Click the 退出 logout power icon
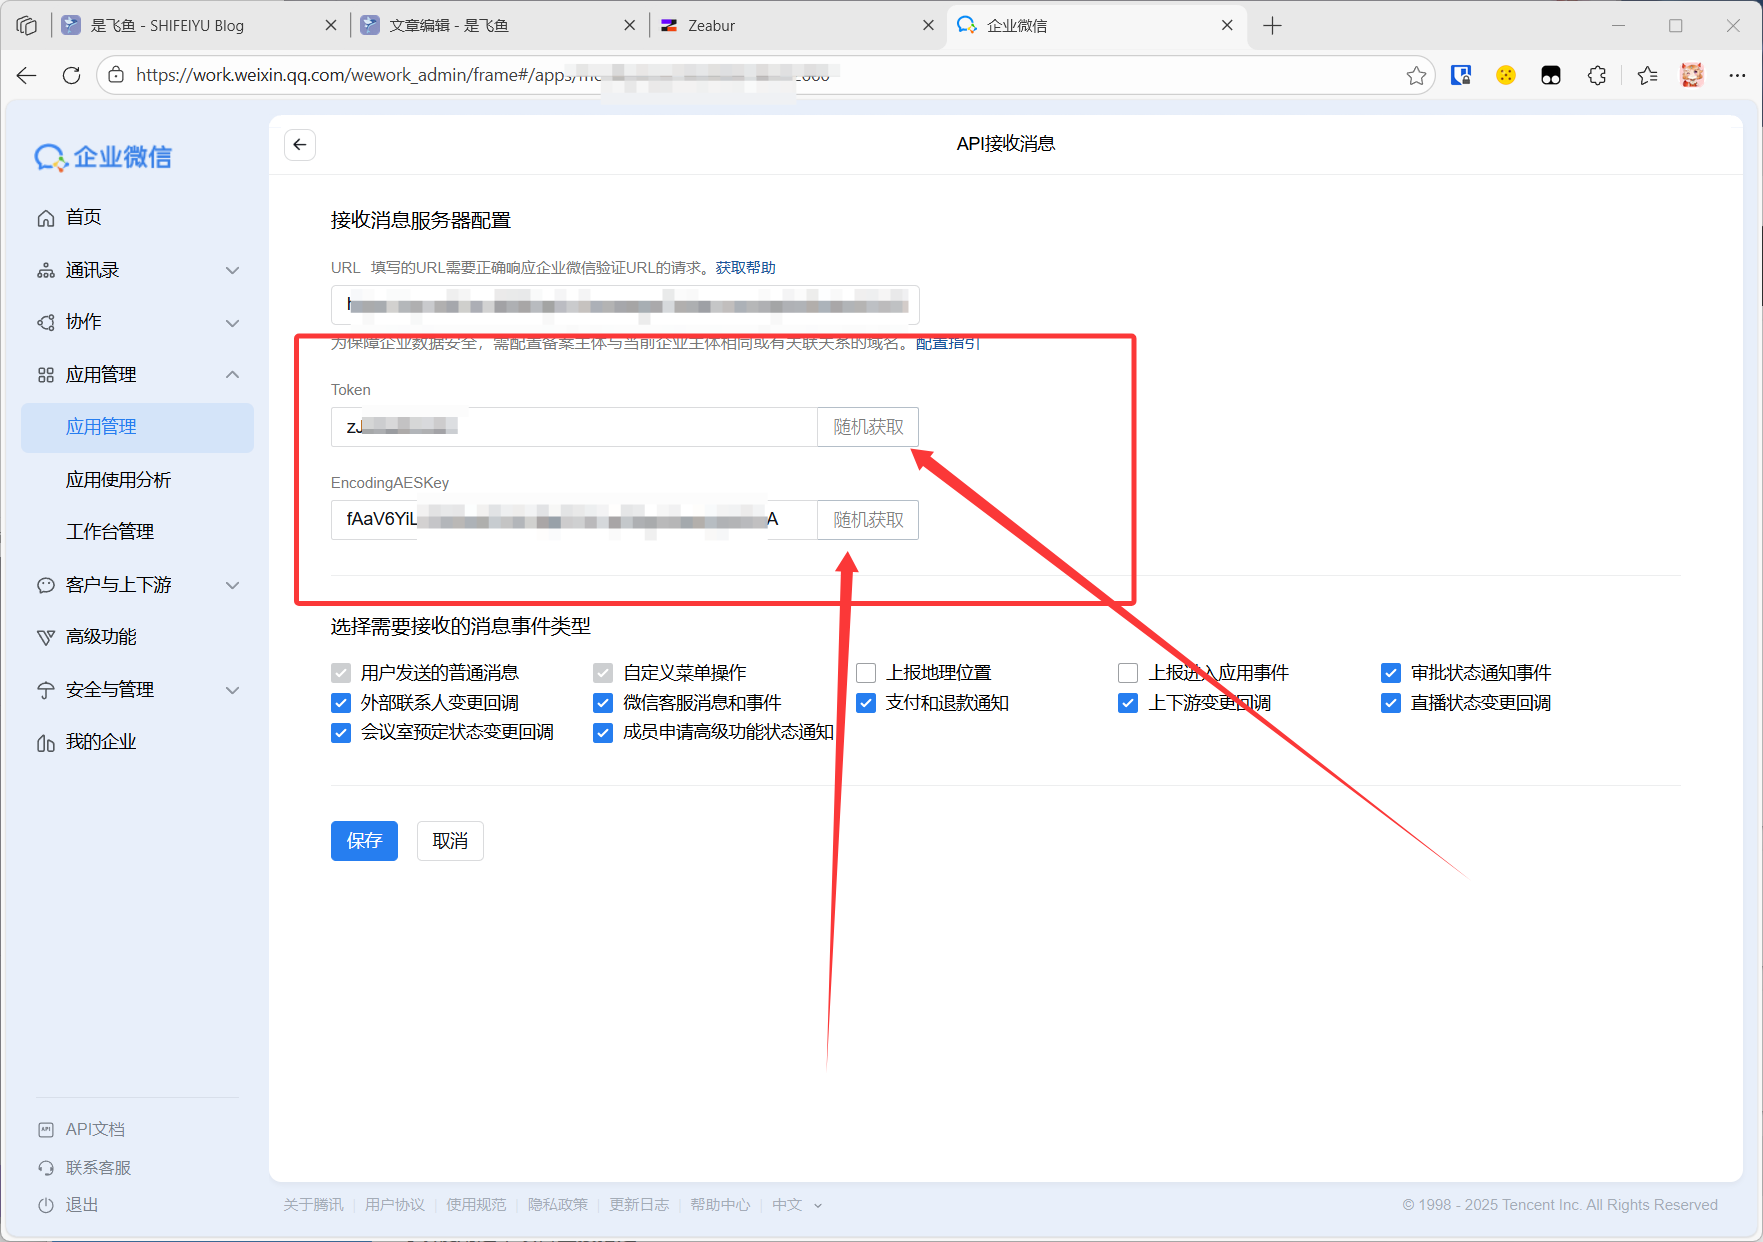Screen dimensions: 1763x1242 click(46, 1205)
